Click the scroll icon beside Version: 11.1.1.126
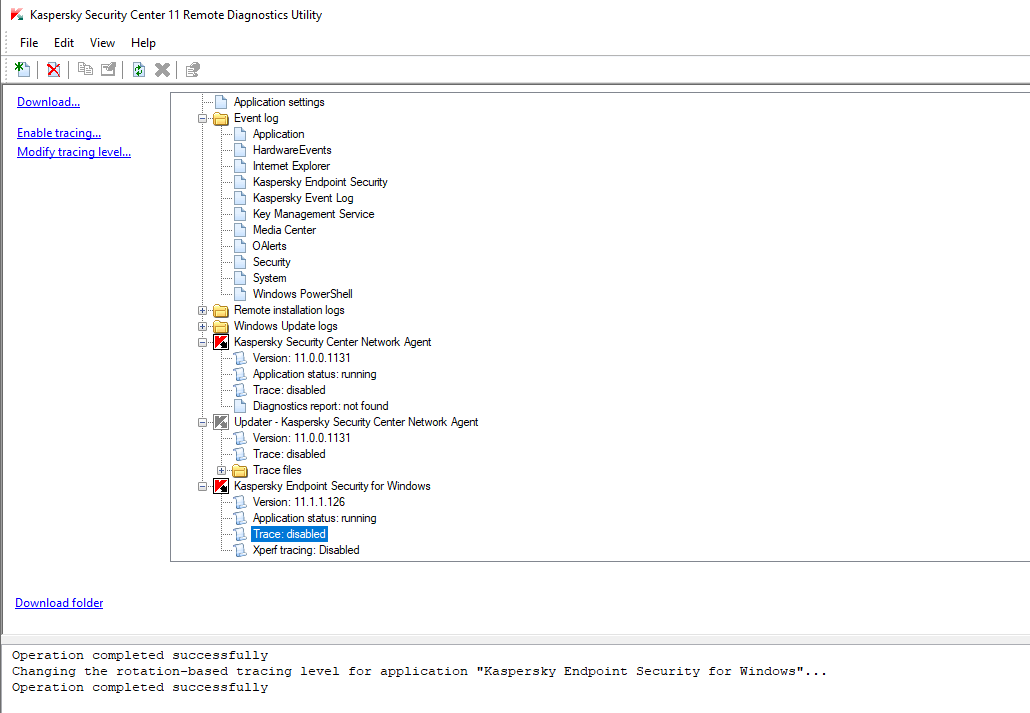The width and height of the screenshot is (1030, 713). [240, 502]
